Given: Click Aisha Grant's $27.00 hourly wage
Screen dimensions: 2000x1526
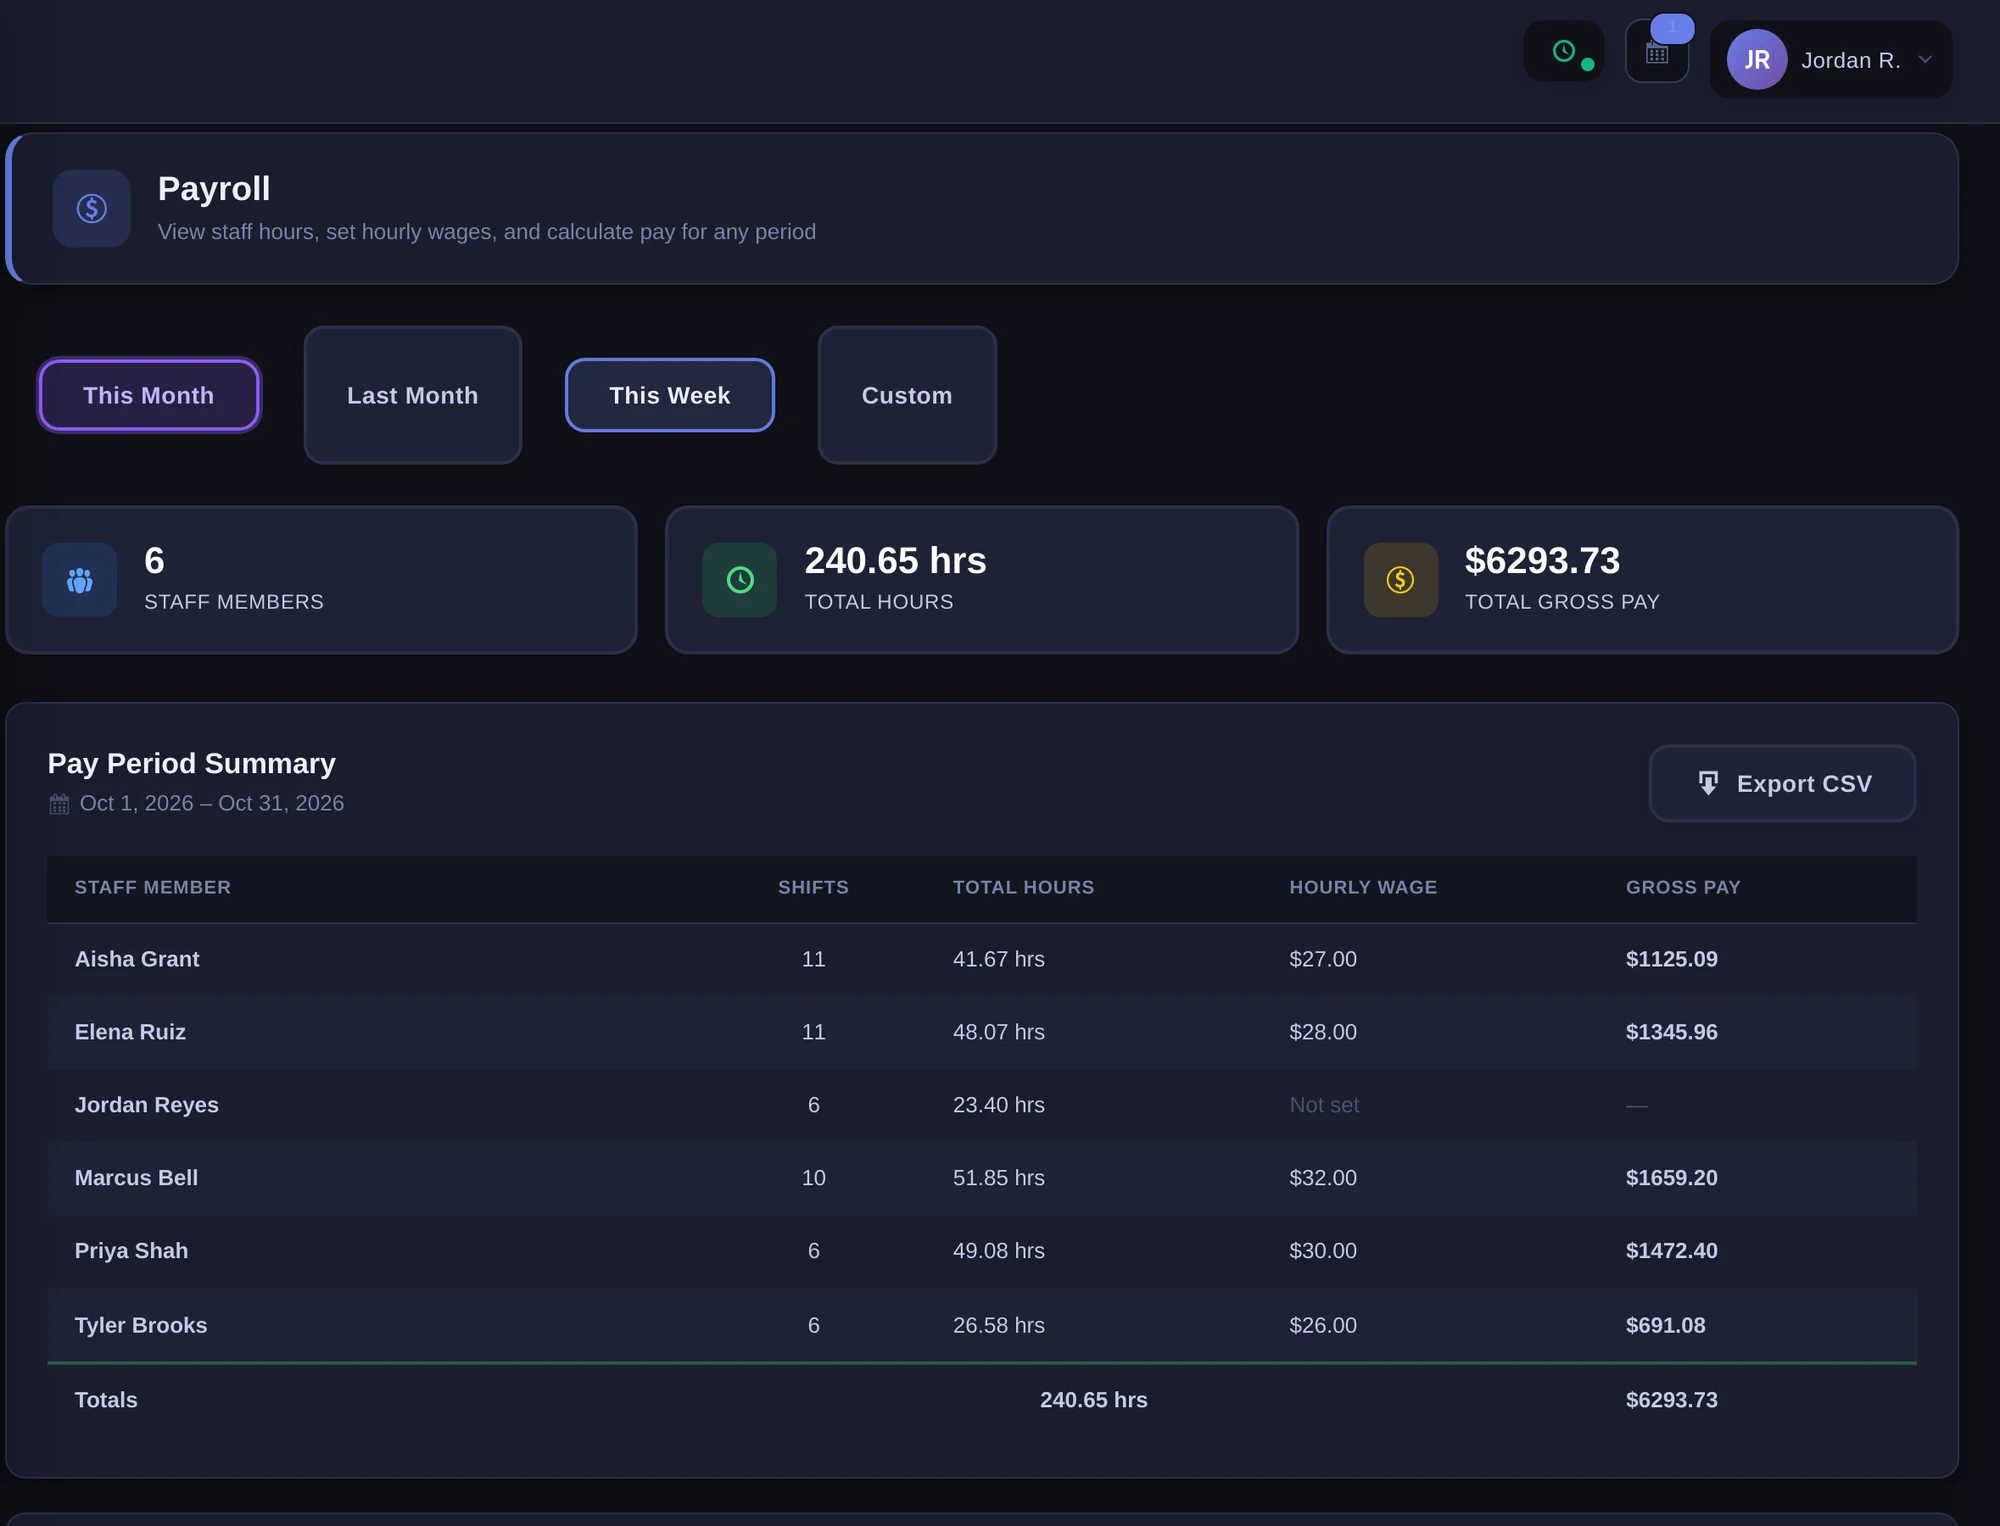Looking at the screenshot, I should tap(1324, 959).
